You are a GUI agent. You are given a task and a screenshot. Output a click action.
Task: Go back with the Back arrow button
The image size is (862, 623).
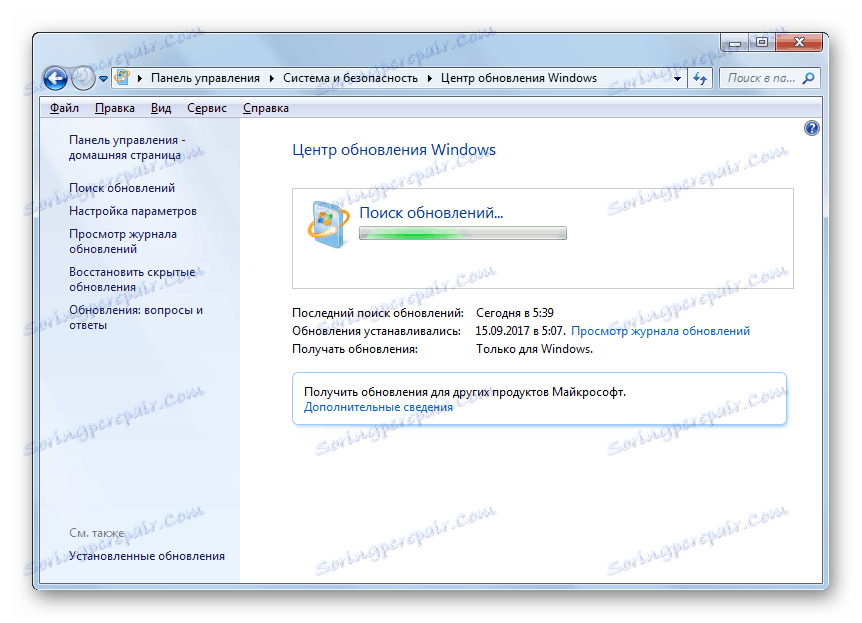click(x=56, y=78)
